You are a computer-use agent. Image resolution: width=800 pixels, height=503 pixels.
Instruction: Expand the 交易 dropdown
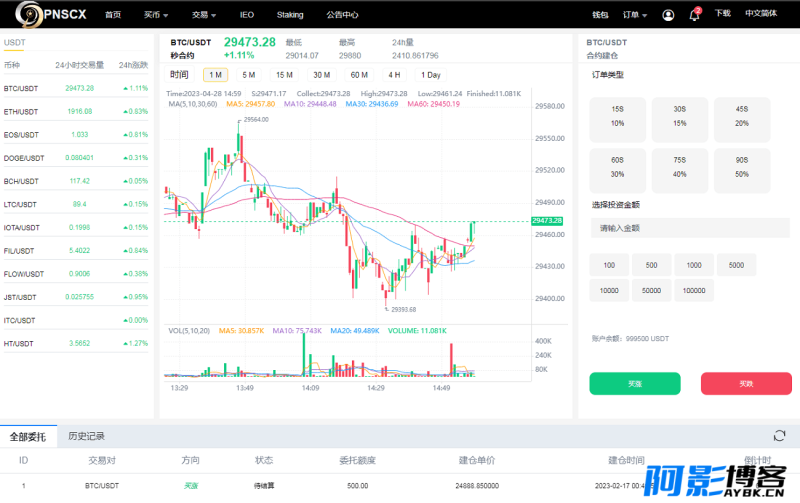click(x=204, y=15)
